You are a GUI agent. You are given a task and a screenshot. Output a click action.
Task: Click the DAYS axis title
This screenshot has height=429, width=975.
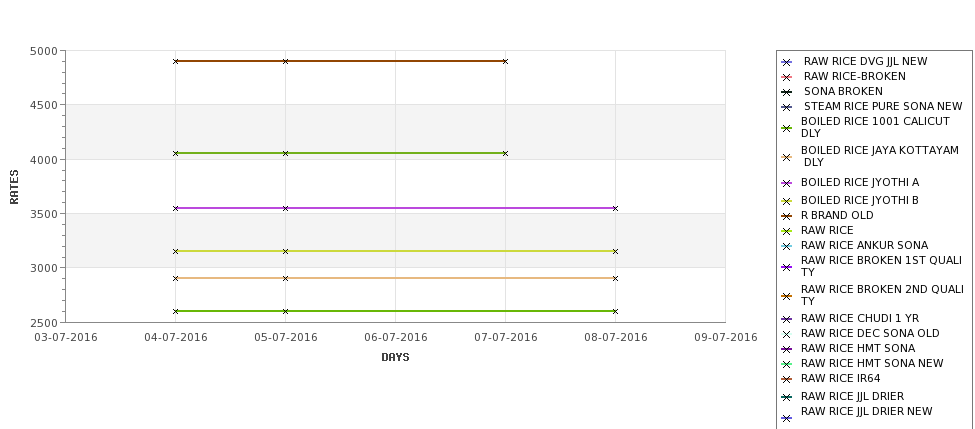[x=395, y=357]
